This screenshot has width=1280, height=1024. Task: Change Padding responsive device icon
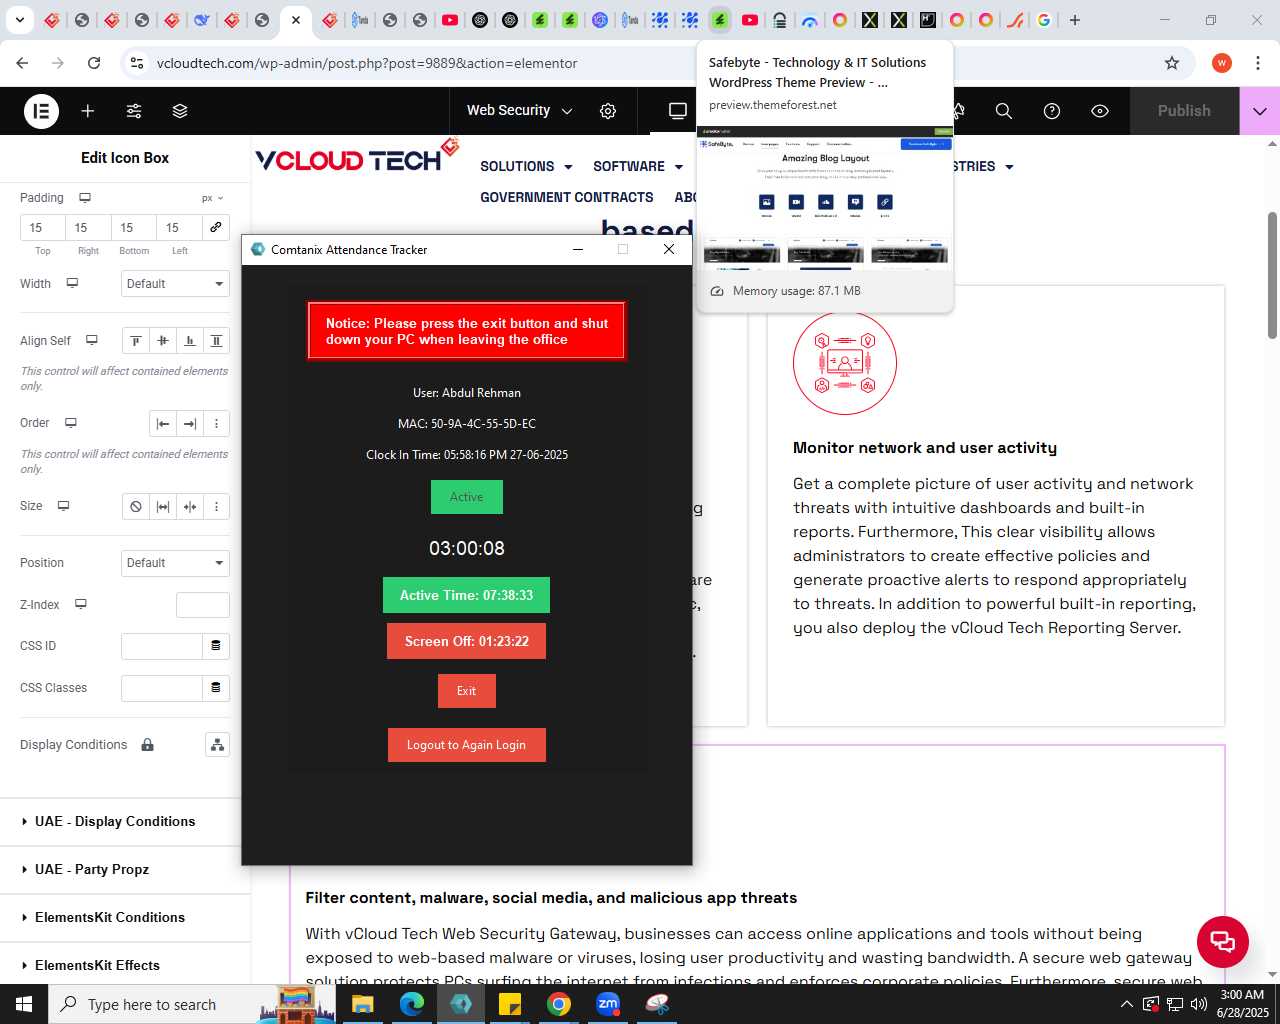point(85,198)
